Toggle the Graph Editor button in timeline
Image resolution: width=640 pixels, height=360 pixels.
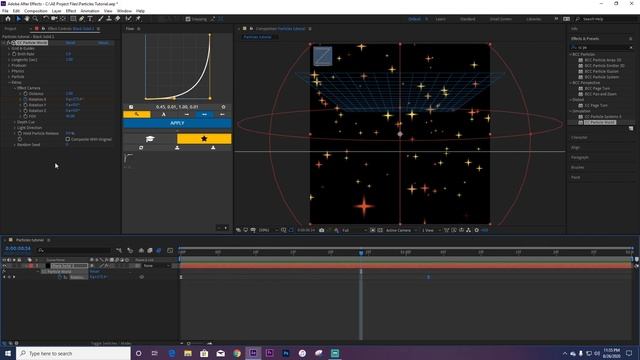[x=170, y=250]
